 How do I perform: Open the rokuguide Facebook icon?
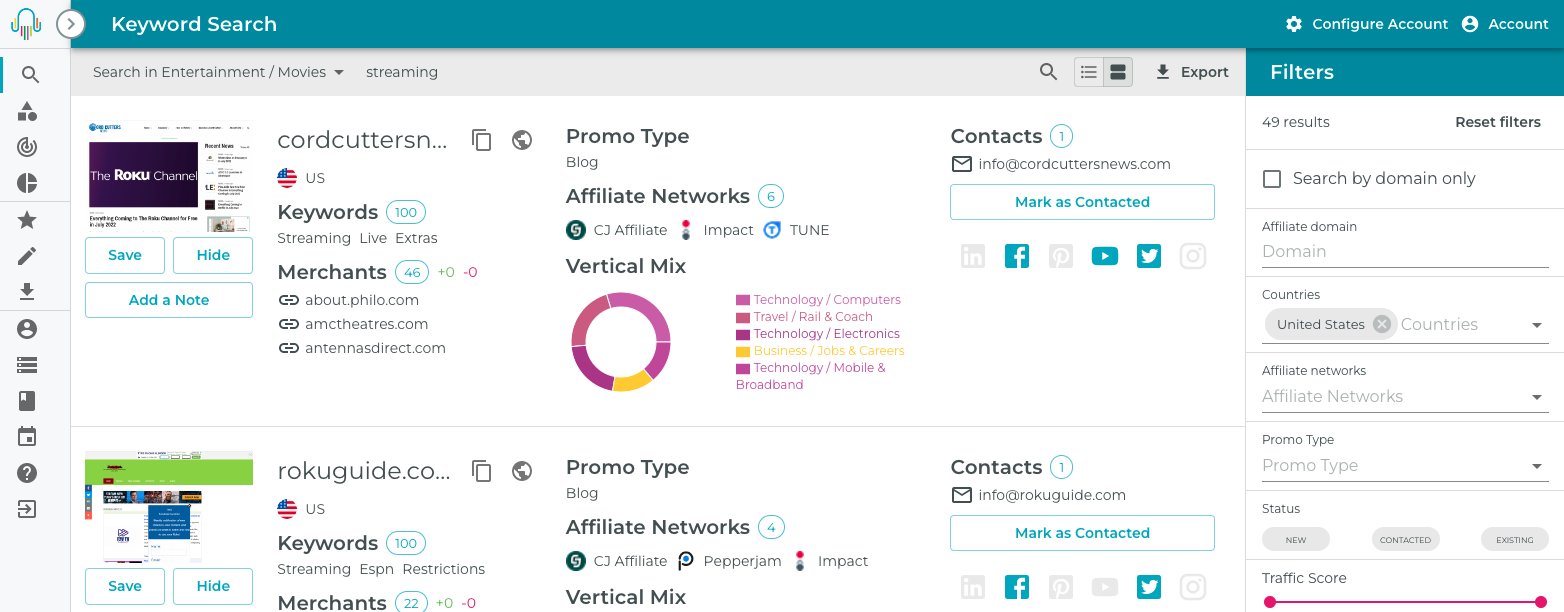click(1017, 587)
